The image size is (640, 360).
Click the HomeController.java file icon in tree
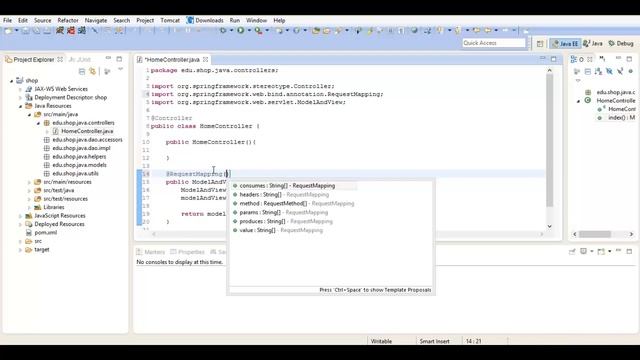tap(56, 131)
